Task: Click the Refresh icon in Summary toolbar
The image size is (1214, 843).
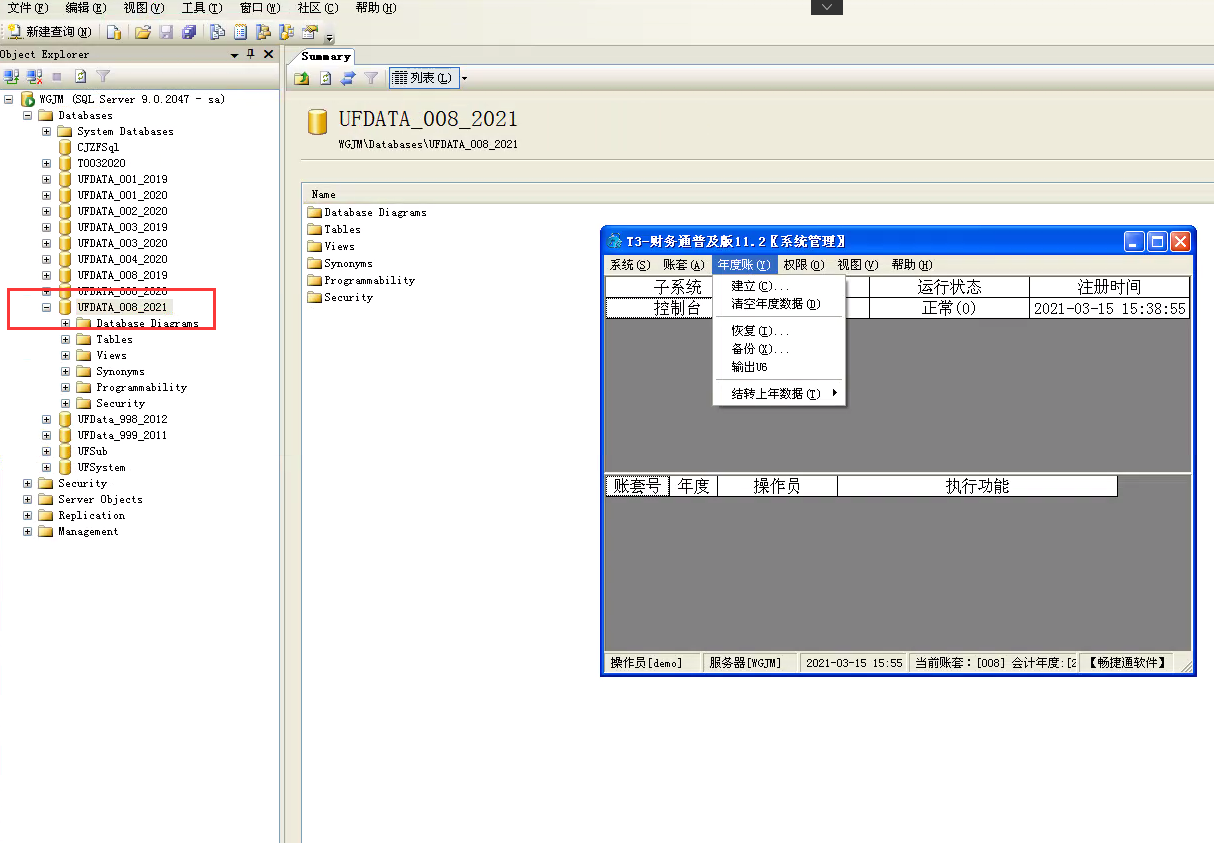Action: [325, 78]
